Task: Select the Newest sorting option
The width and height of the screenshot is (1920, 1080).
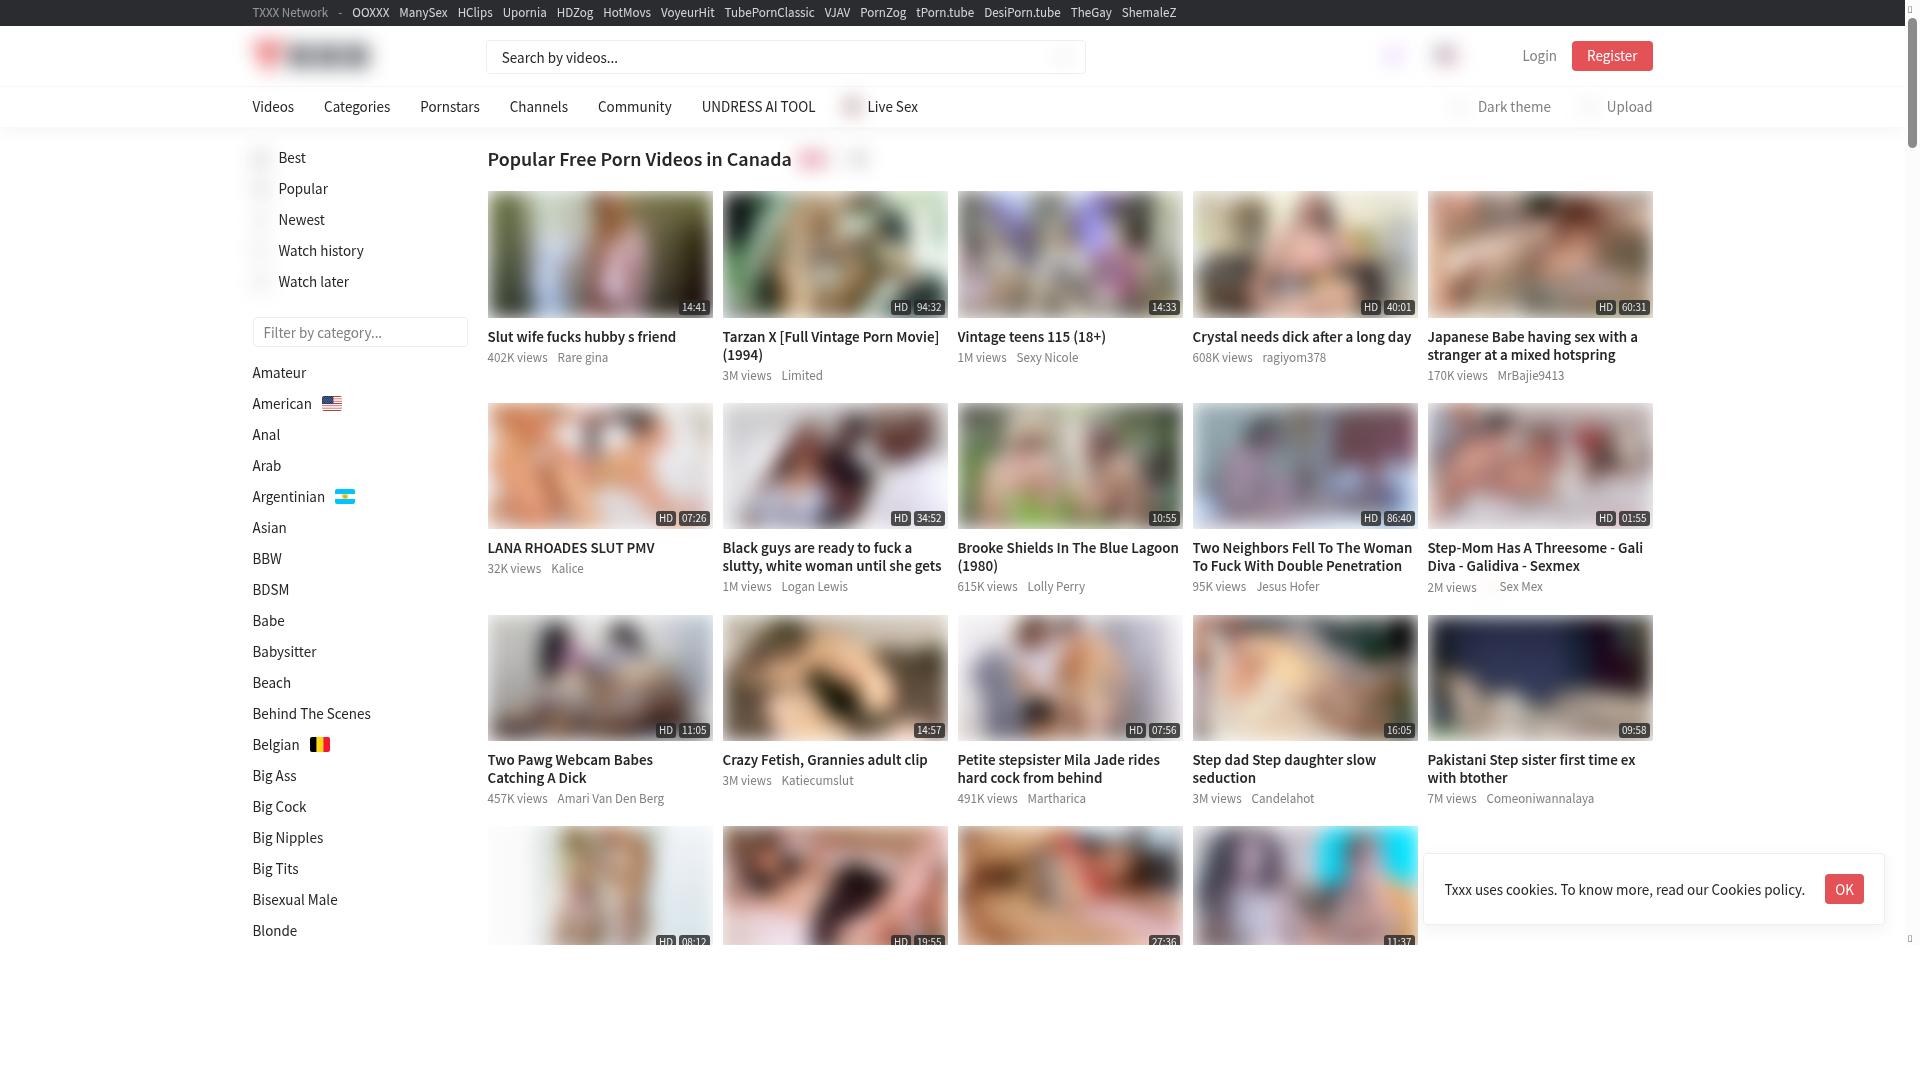Action: click(x=301, y=220)
